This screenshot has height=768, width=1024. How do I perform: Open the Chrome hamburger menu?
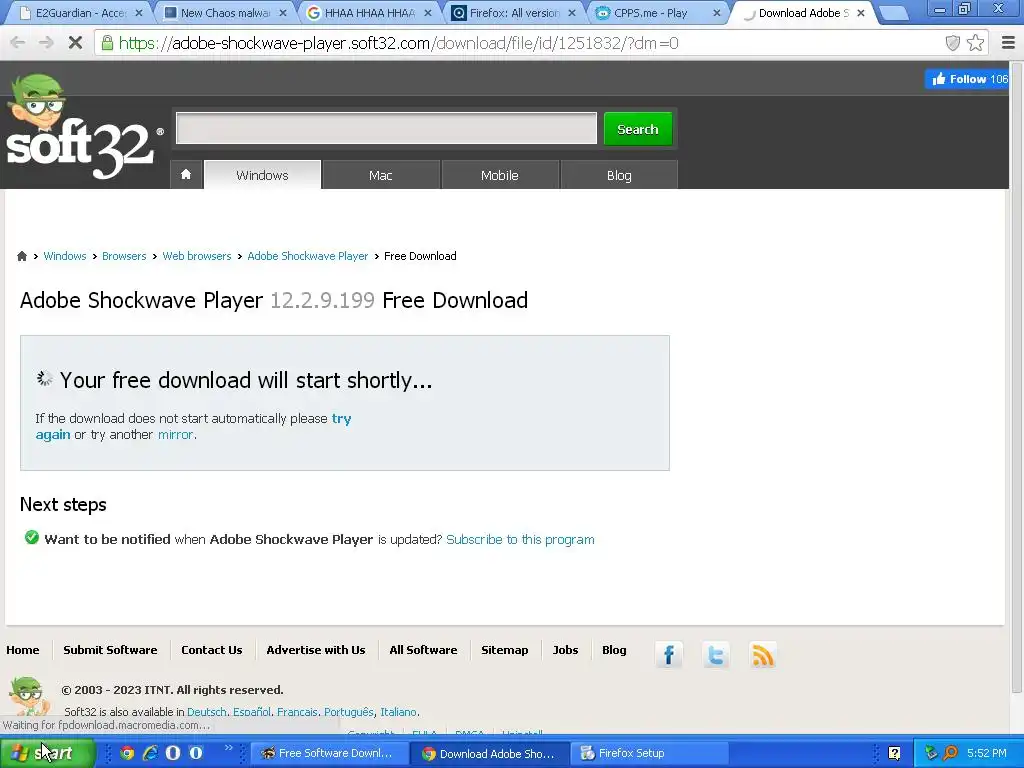tap(1008, 43)
